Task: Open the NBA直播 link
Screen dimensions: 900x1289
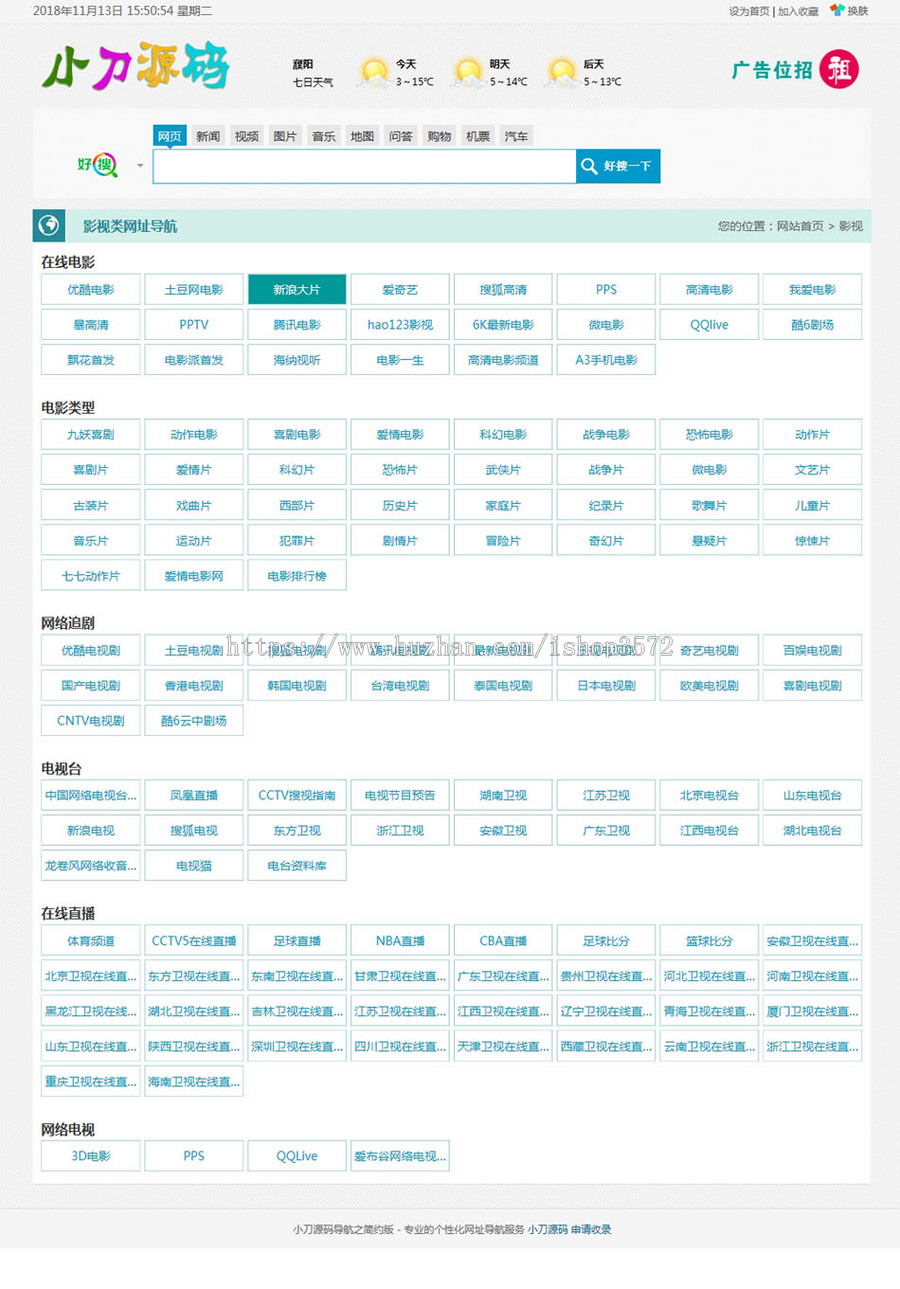Action: pos(400,941)
